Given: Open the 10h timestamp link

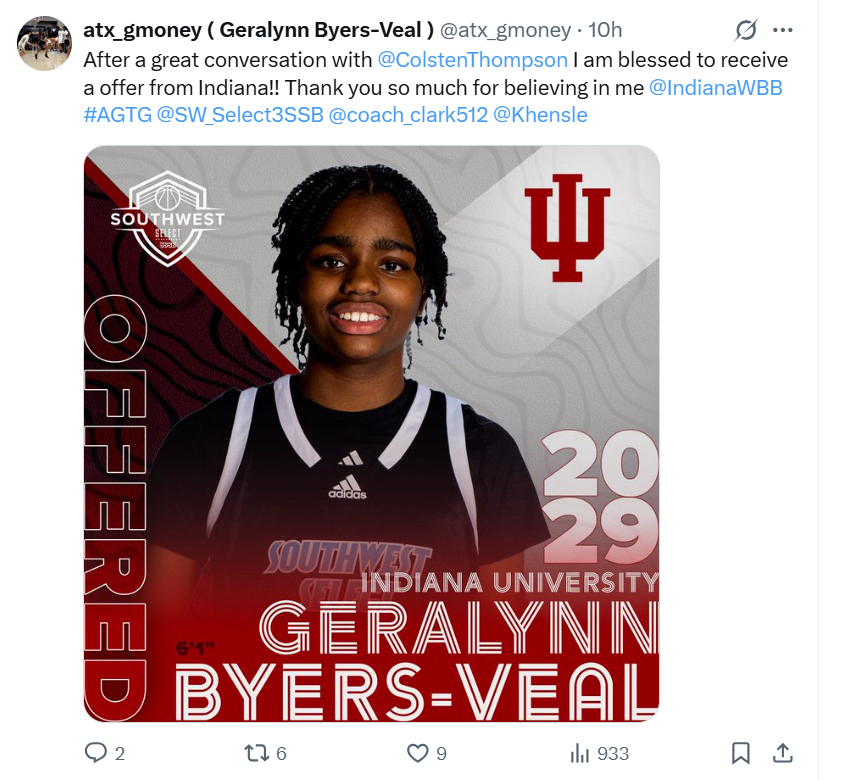Looking at the screenshot, I should [605, 30].
